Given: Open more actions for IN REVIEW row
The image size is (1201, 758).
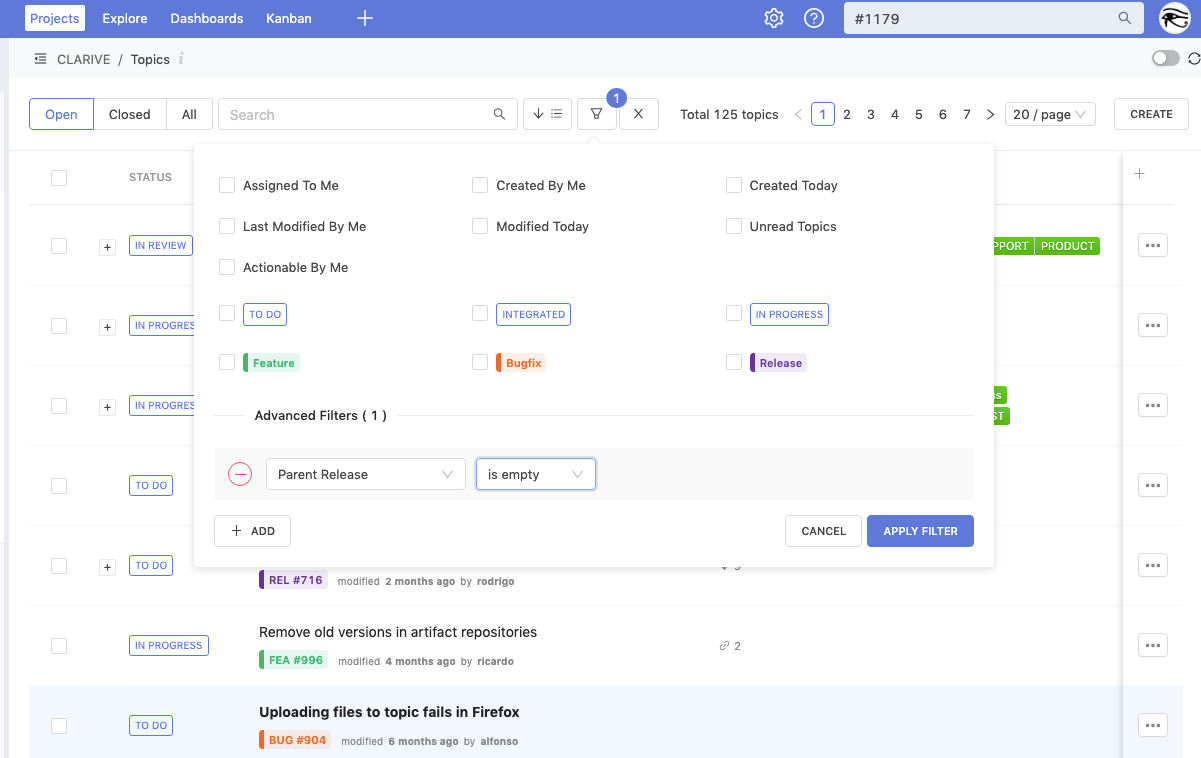Looking at the screenshot, I should pyautogui.click(x=1153, y=245).
